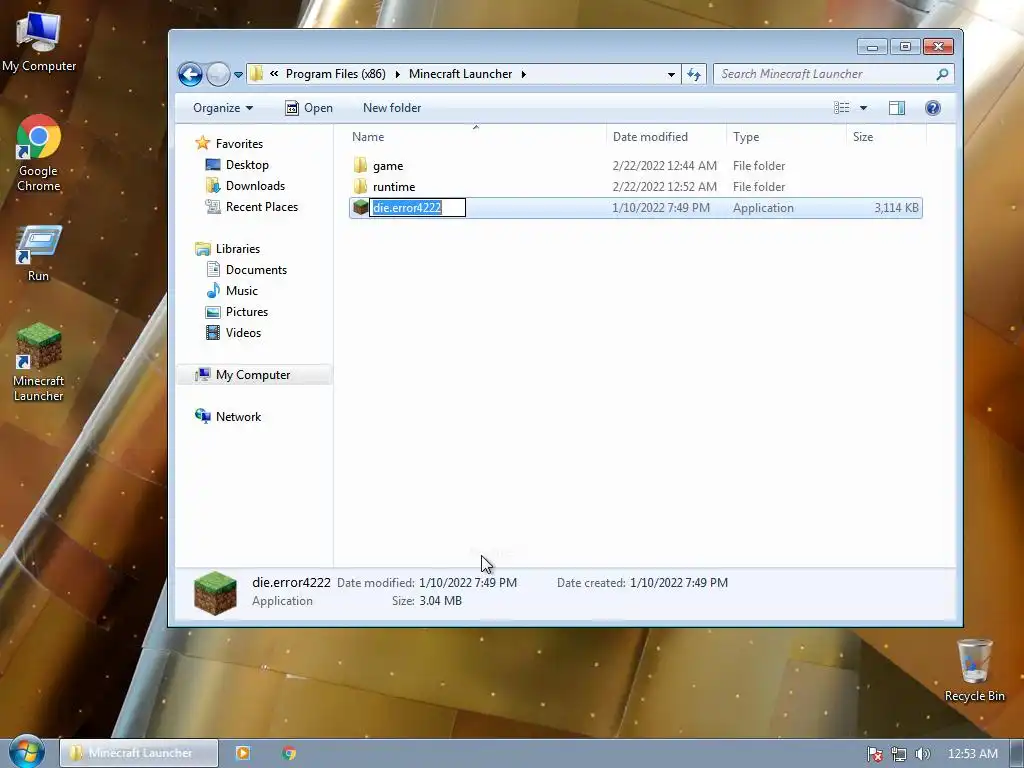
Task: Sort by Size column header
Action: point(886,136)
